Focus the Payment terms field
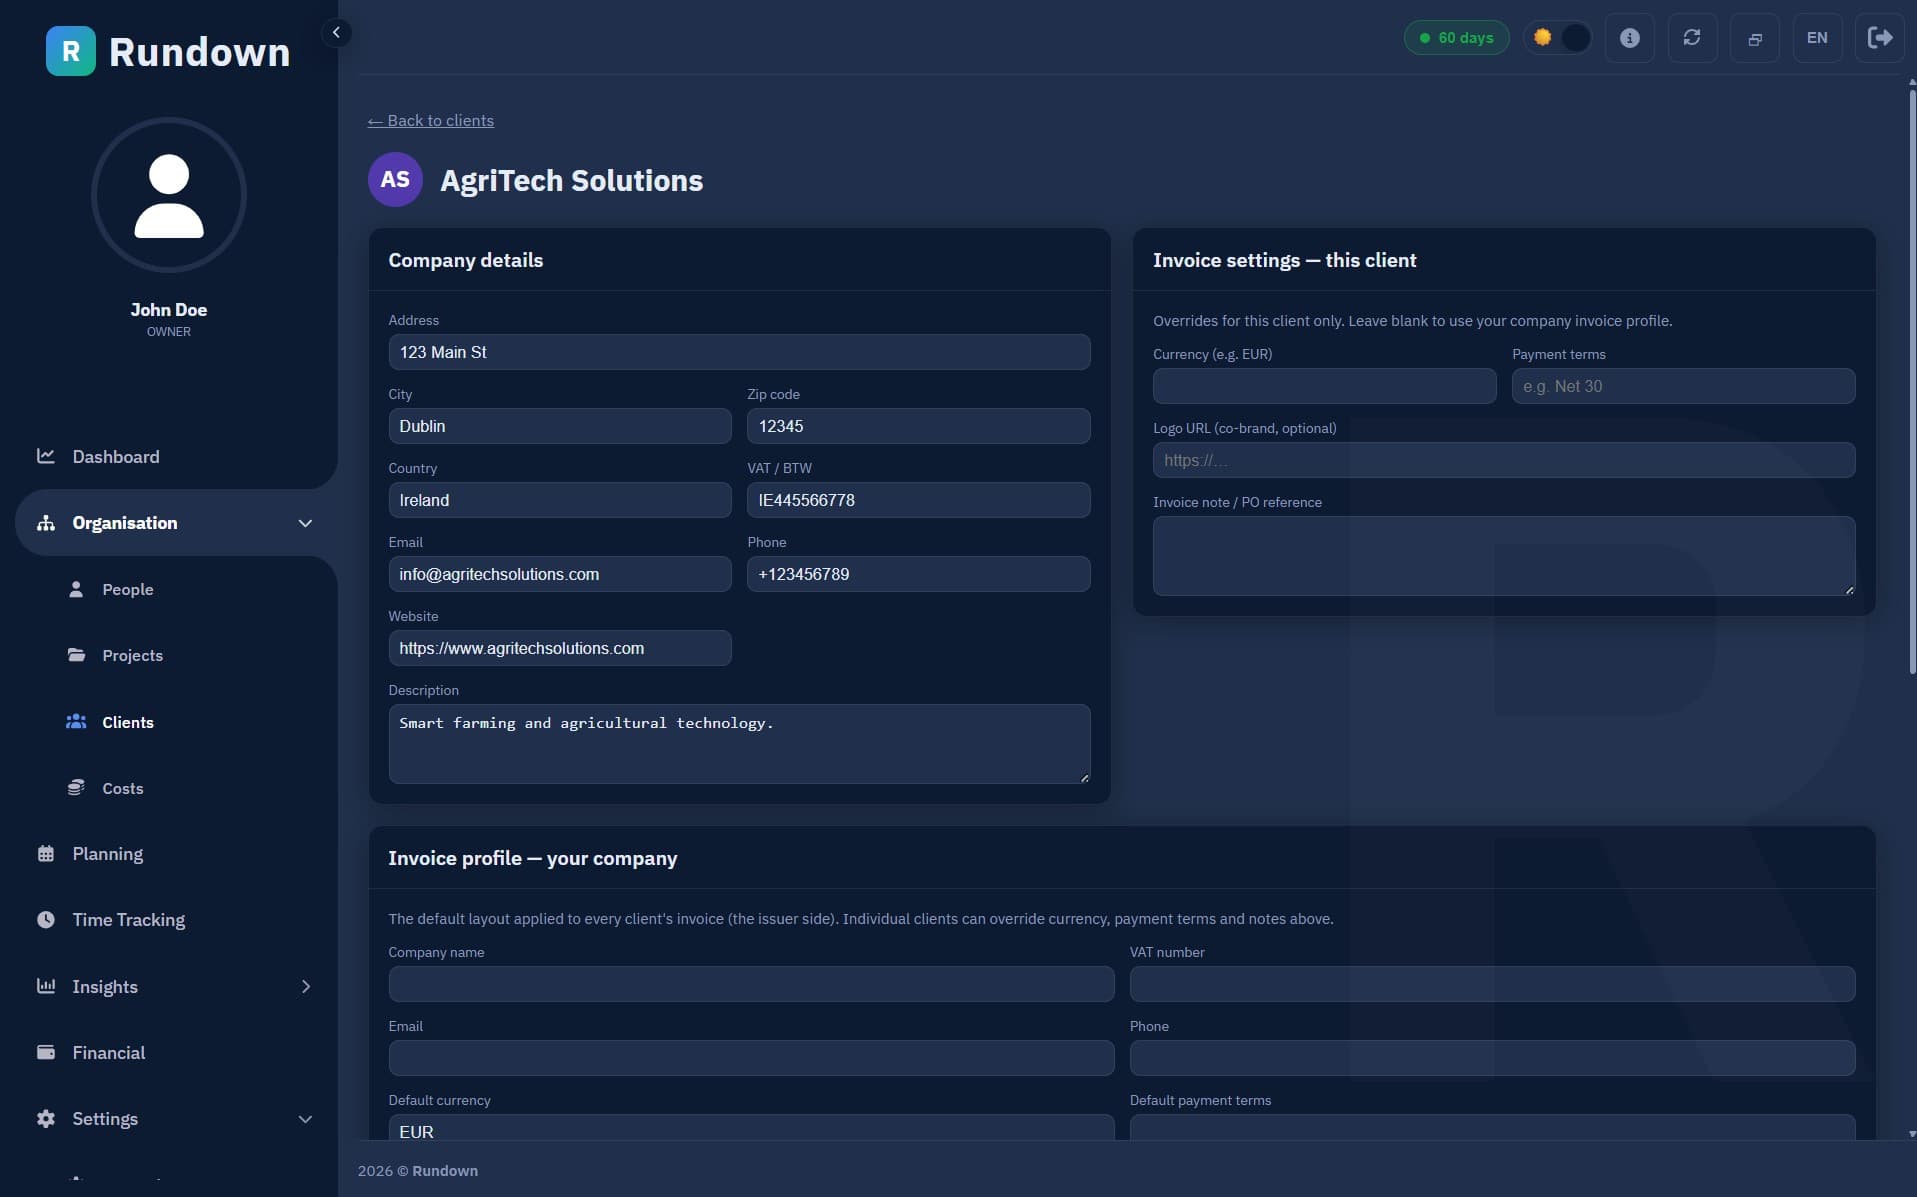1917x1197 pixels. pos(1683,386)
